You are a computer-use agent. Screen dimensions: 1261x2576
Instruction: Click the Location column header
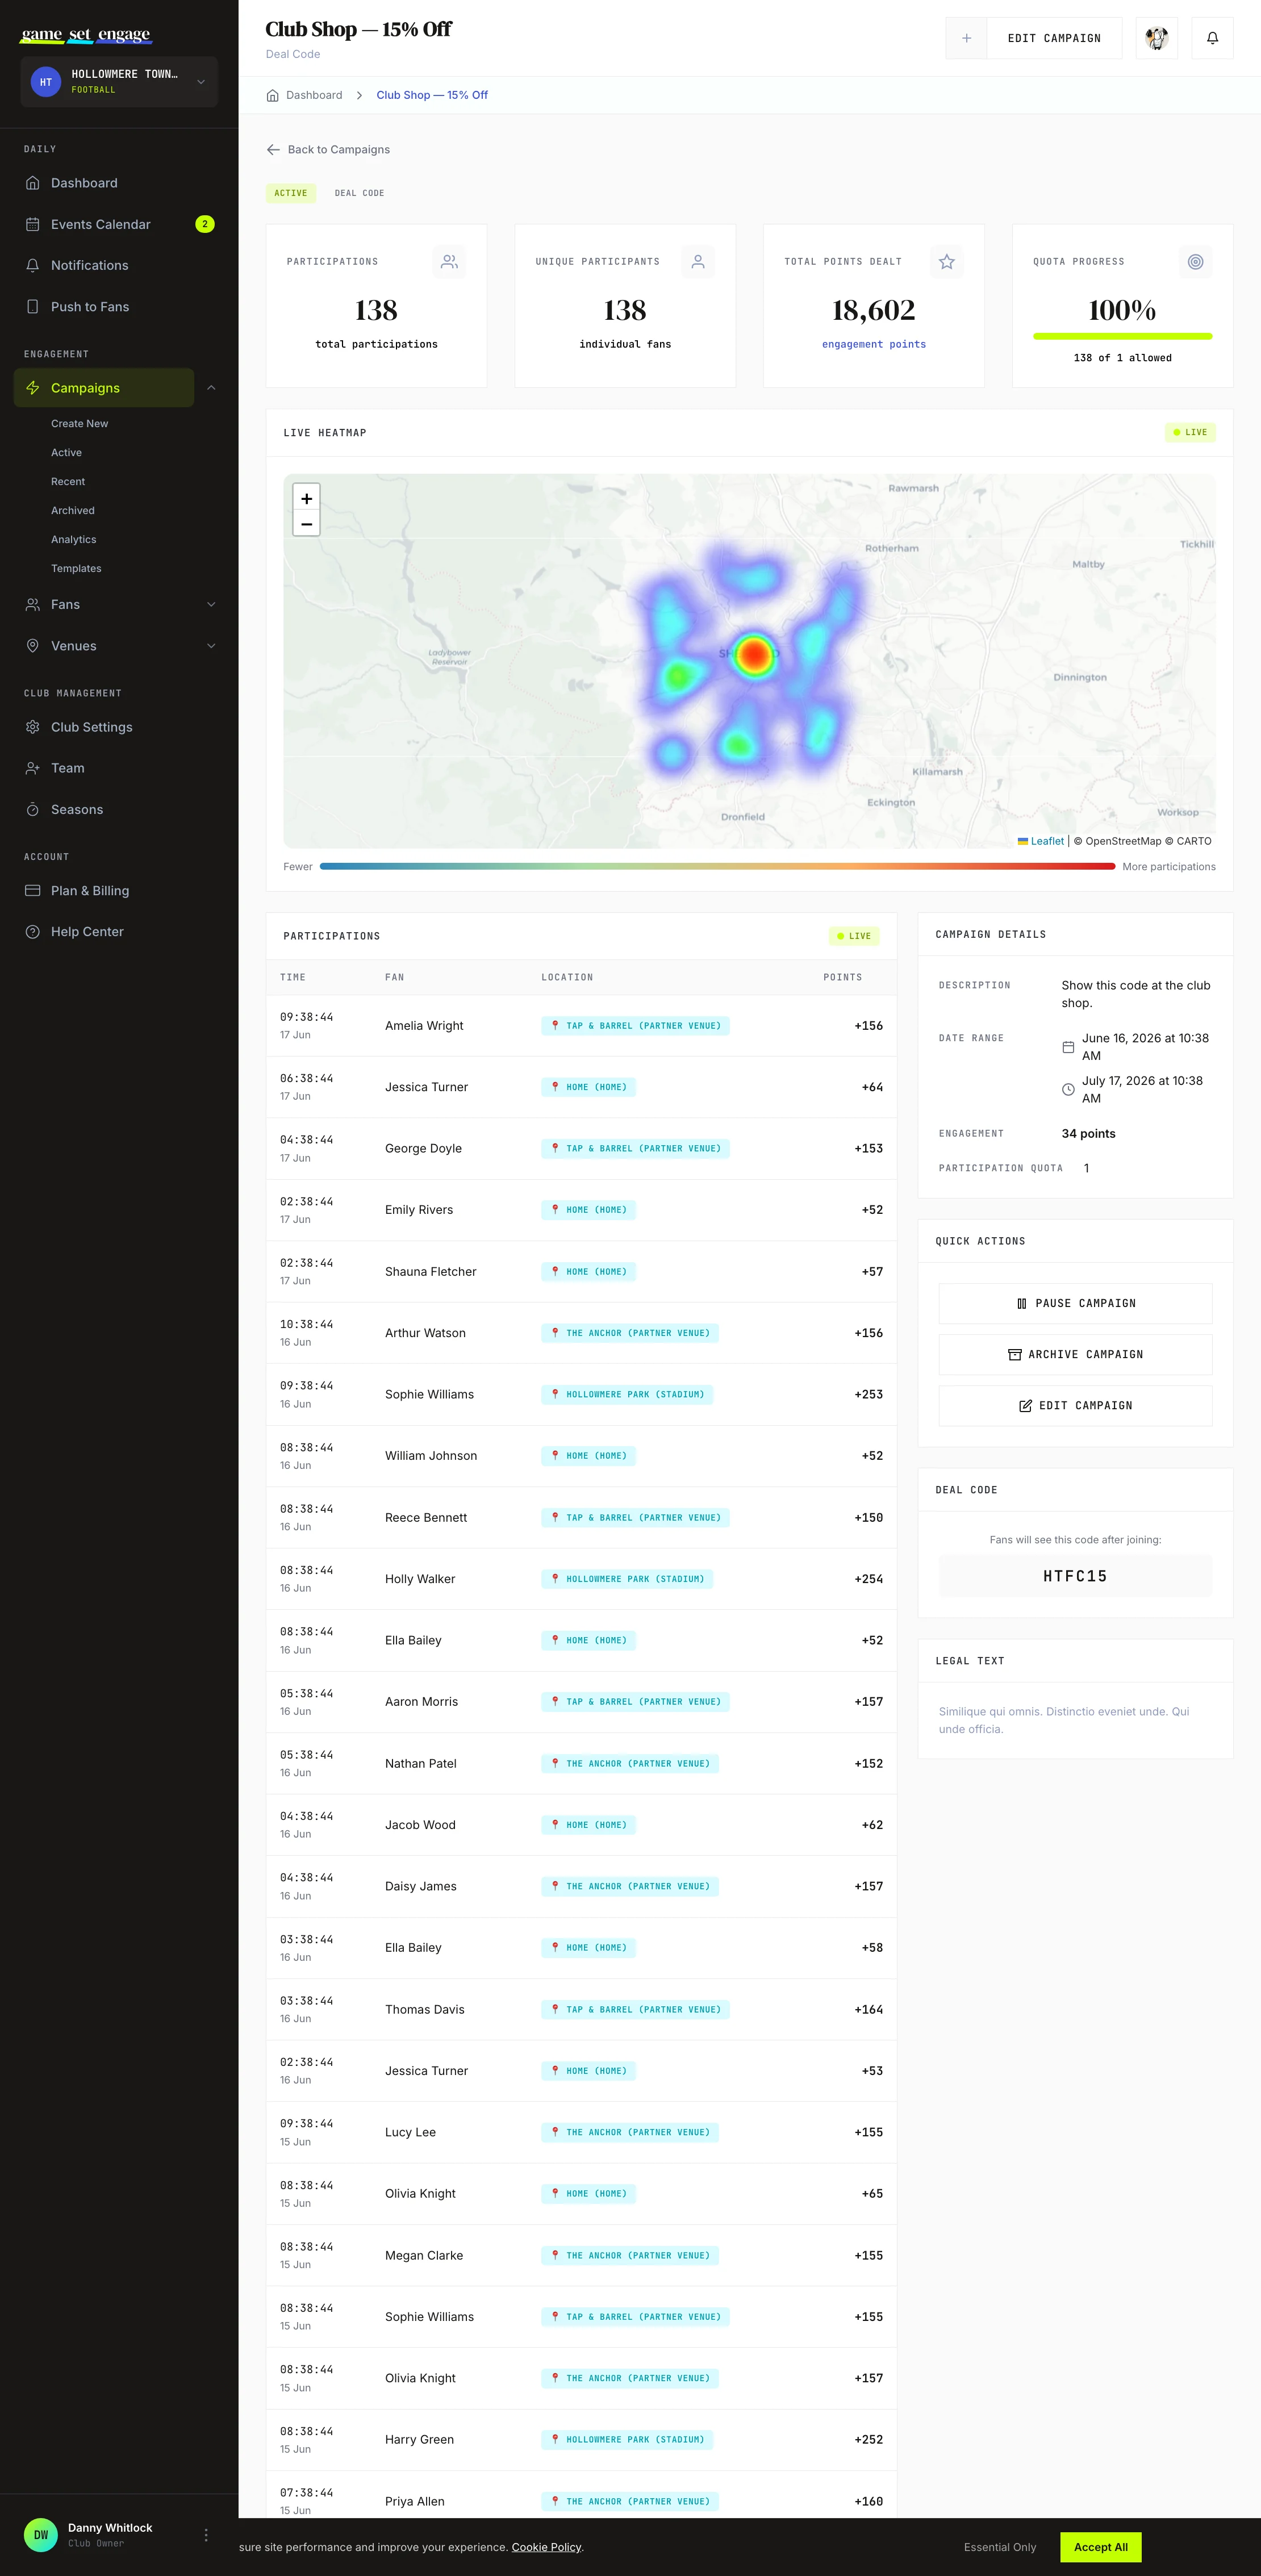click(567, 977)
